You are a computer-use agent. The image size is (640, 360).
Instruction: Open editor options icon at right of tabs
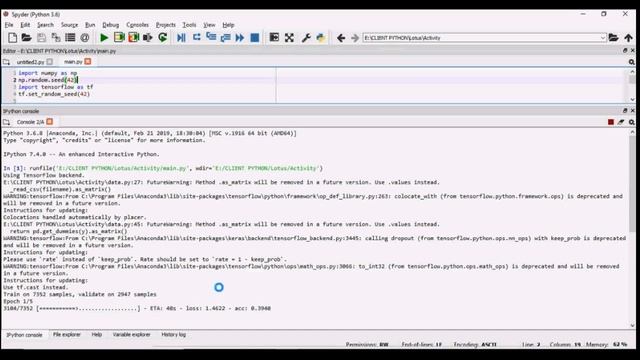click(631, 62)
